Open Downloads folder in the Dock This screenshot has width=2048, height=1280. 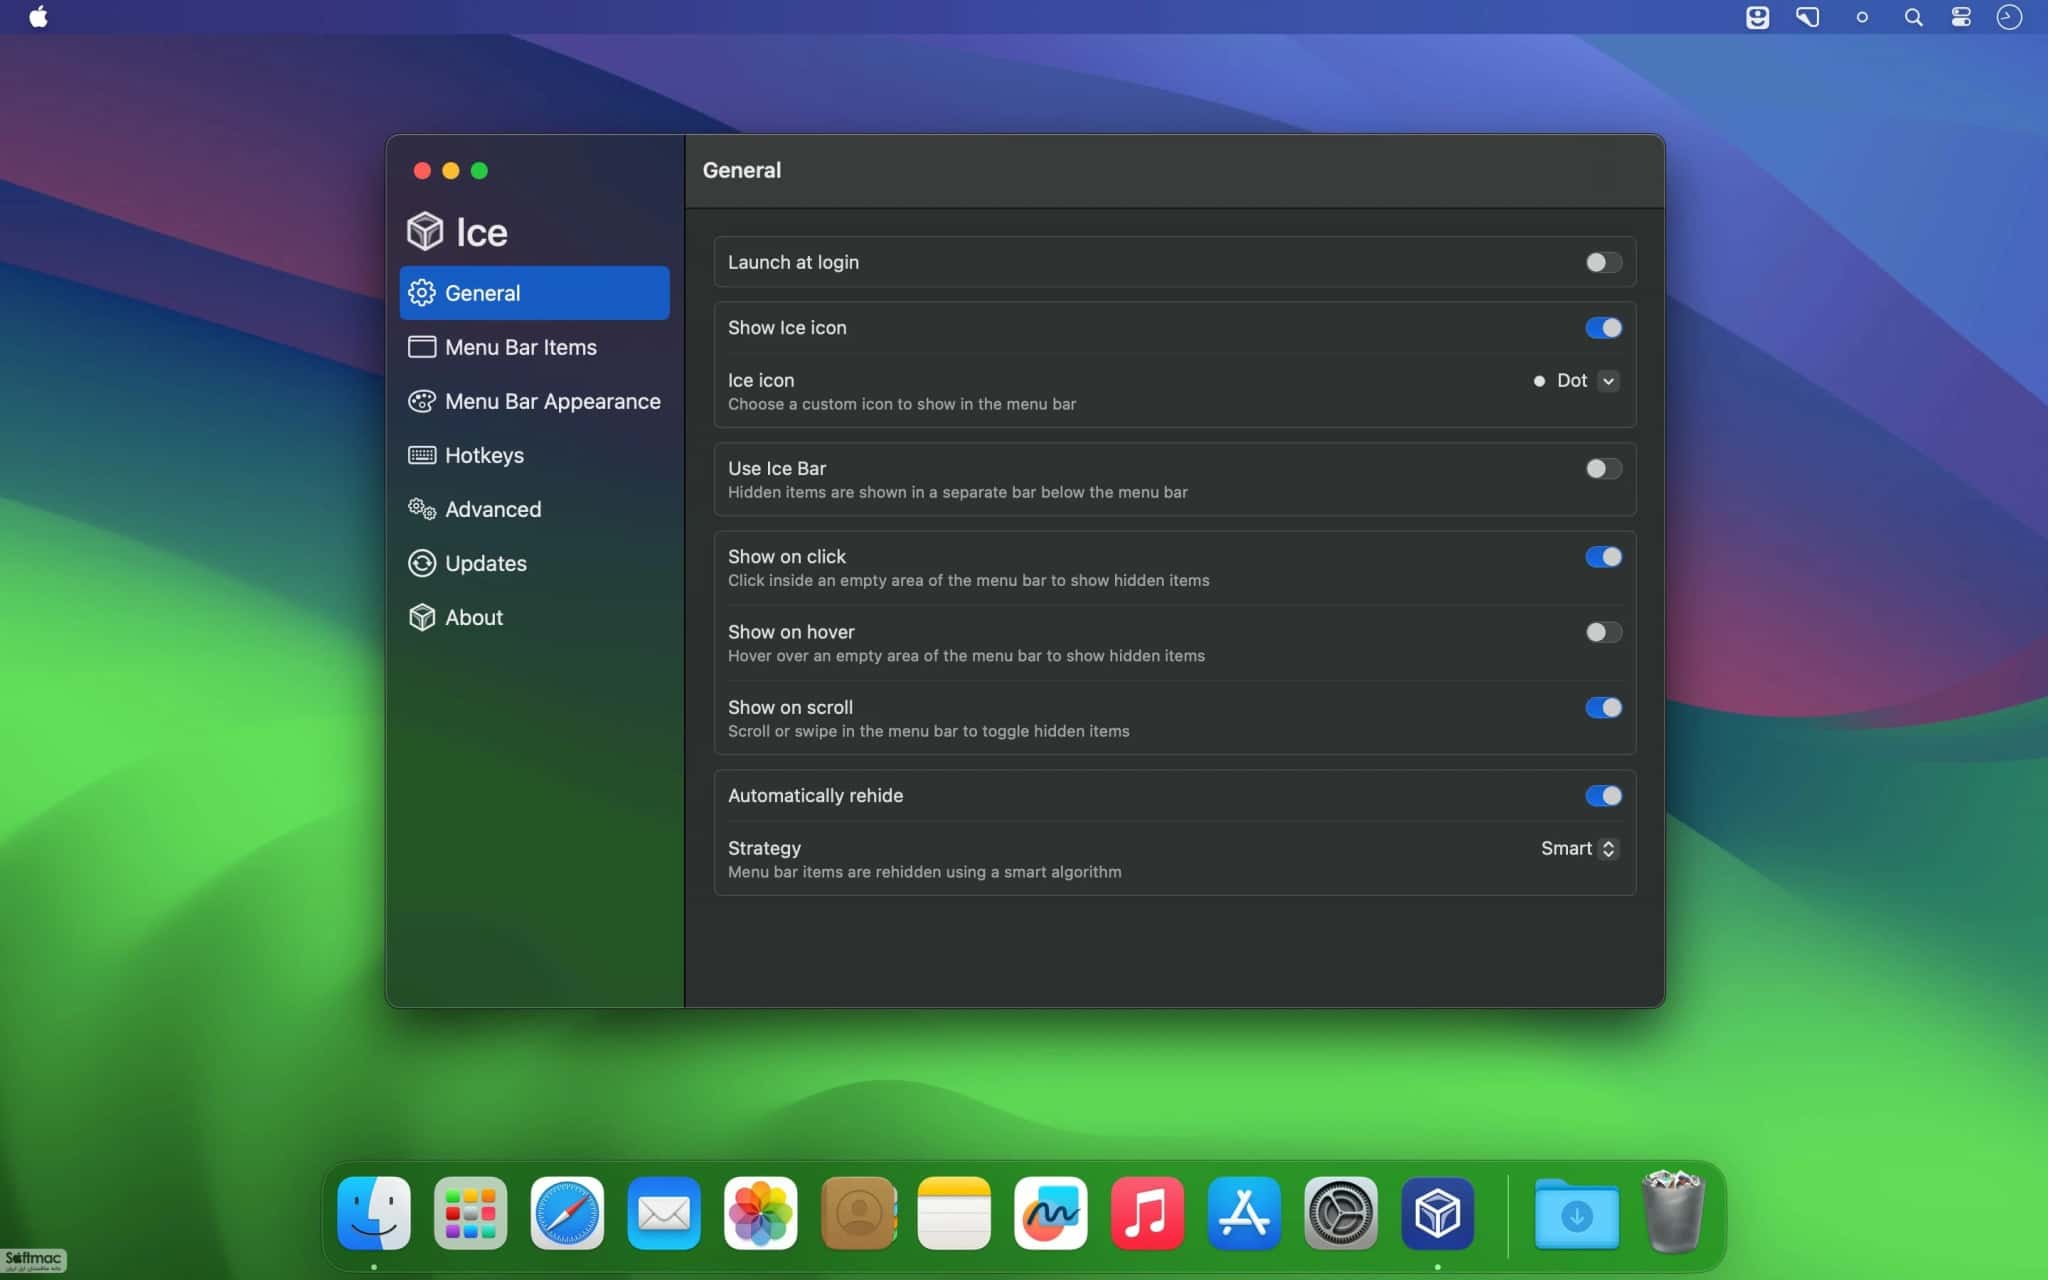pyautogui.click(x=1576, y=1213)
